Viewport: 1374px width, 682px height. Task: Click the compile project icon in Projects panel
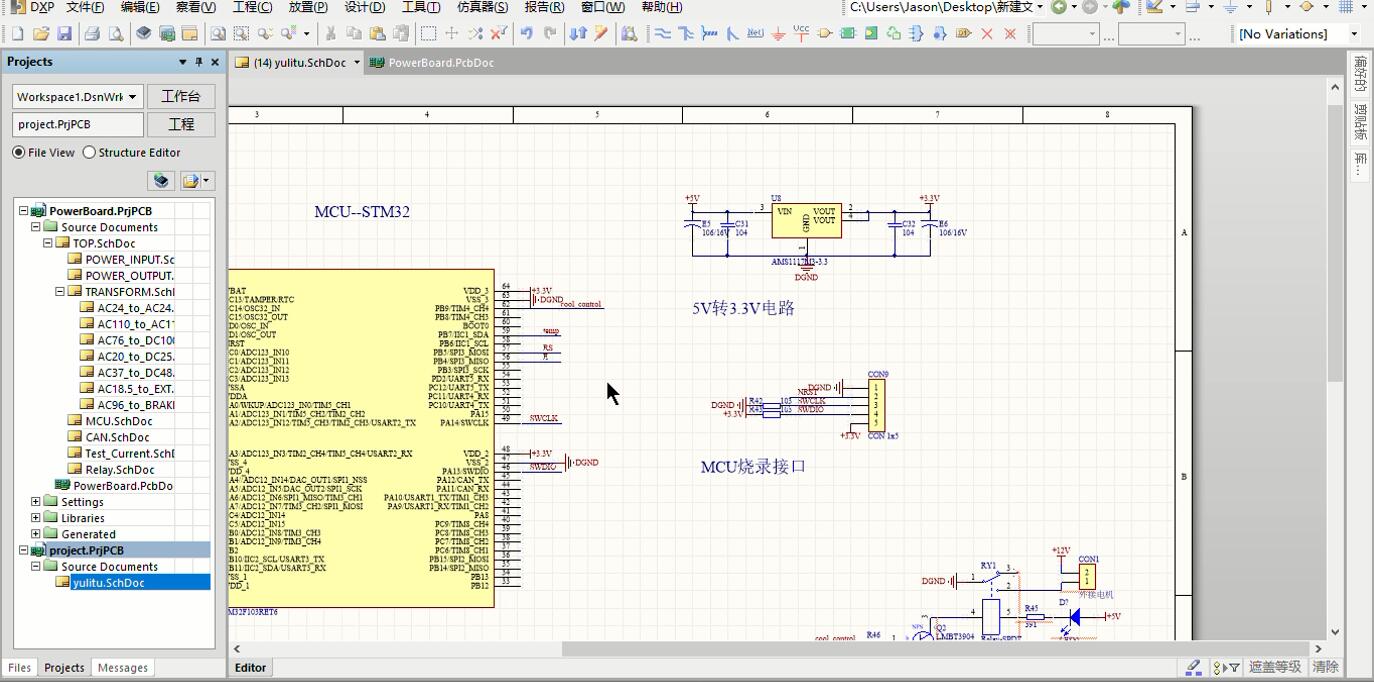(x=161, y=181)
